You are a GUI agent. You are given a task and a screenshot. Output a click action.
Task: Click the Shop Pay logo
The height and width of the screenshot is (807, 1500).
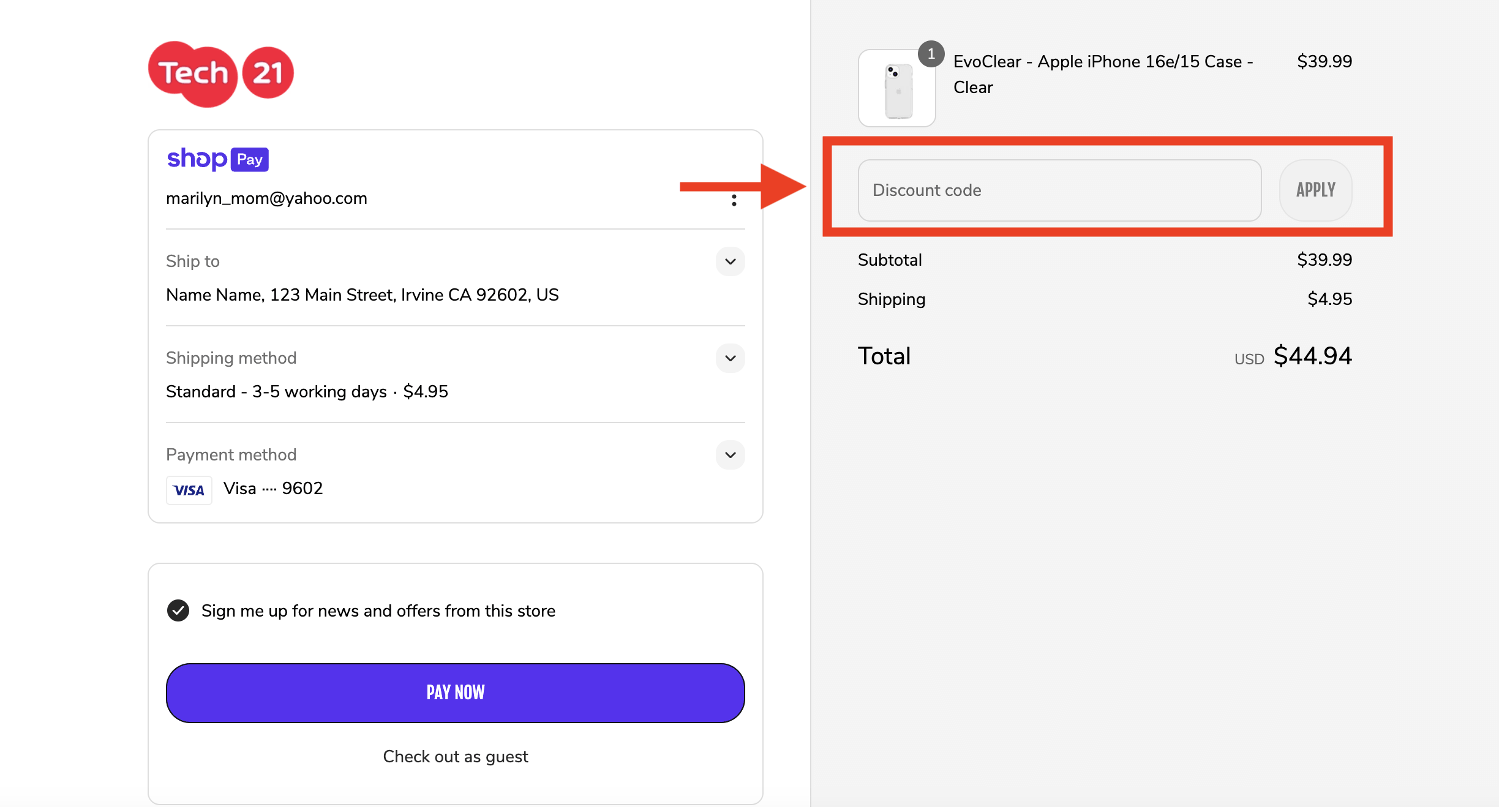tap(217, 159)
